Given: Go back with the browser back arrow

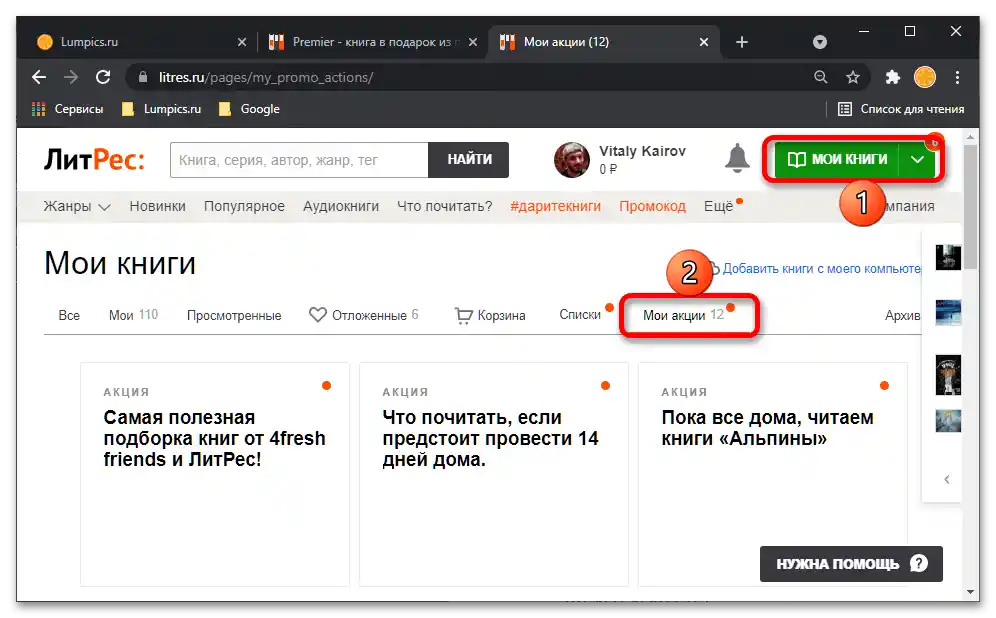Looking at the screenshot, I should pos(39,77).
